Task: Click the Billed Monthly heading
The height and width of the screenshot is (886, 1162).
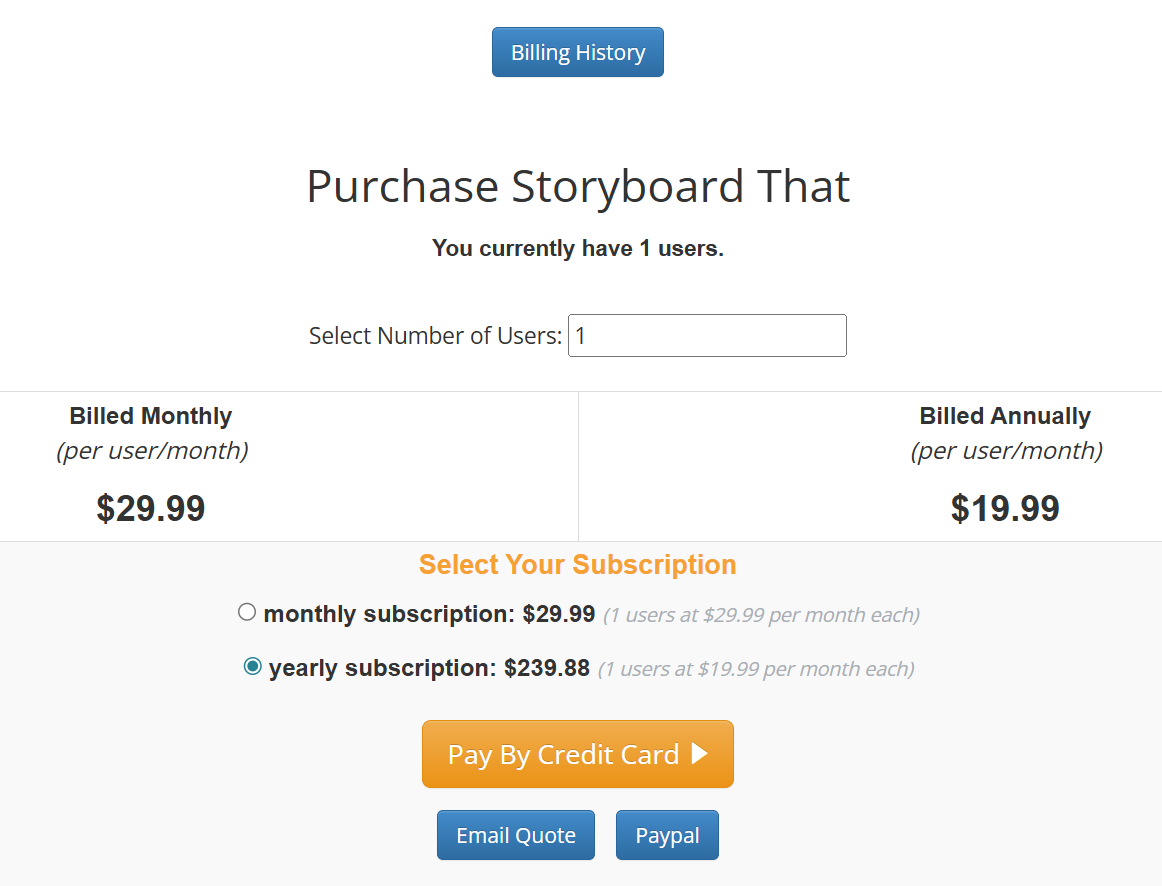Action: point(151,416)
